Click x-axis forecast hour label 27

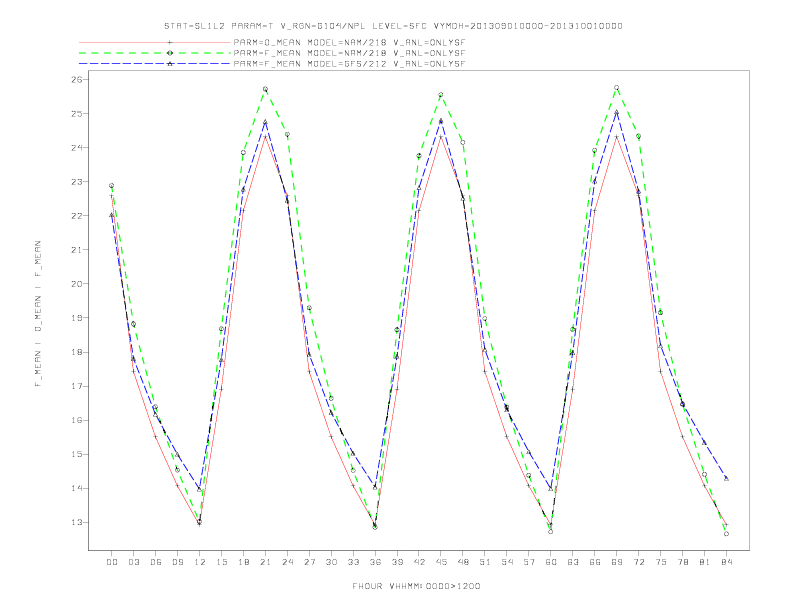[309, 562]
